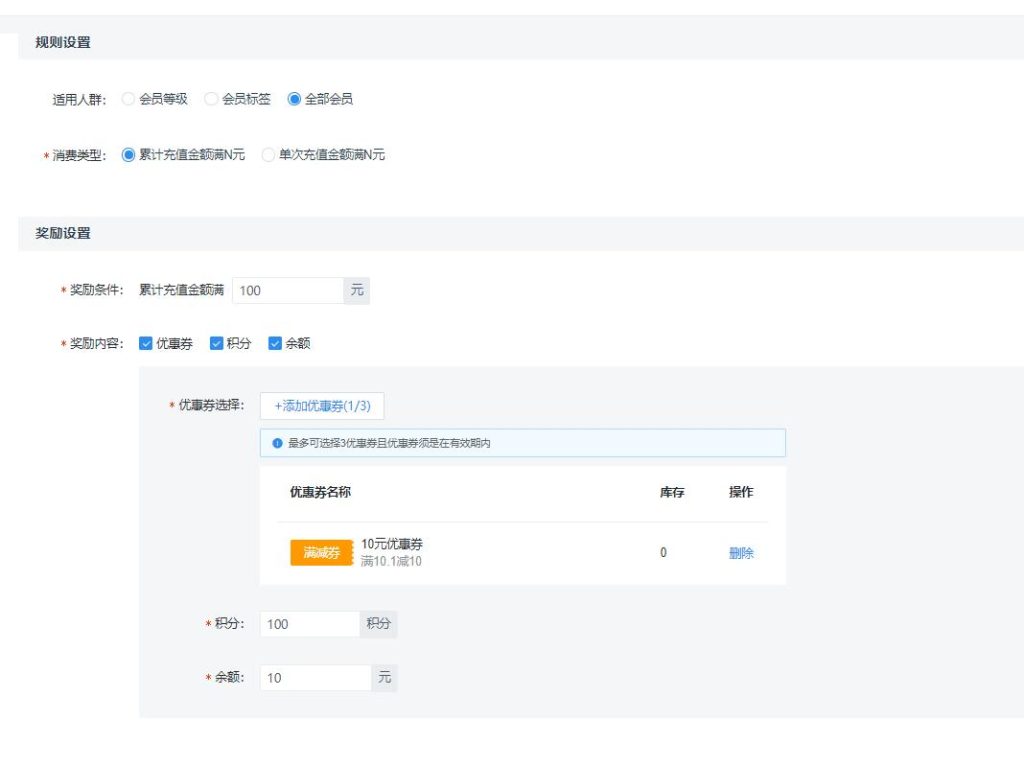Click the orange 满减券 coupon badge
This screenshot has height=766, width=1024.
pos(320,552)
